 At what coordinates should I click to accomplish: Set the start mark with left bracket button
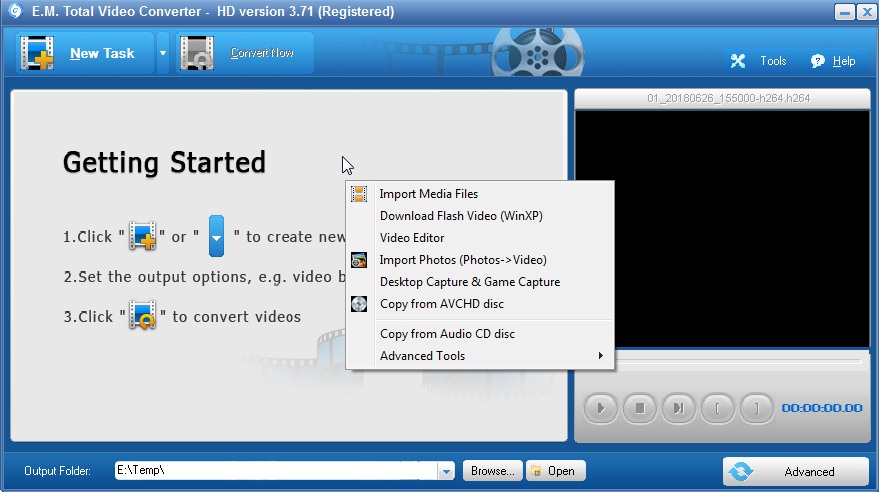click(x=717, y=408)
